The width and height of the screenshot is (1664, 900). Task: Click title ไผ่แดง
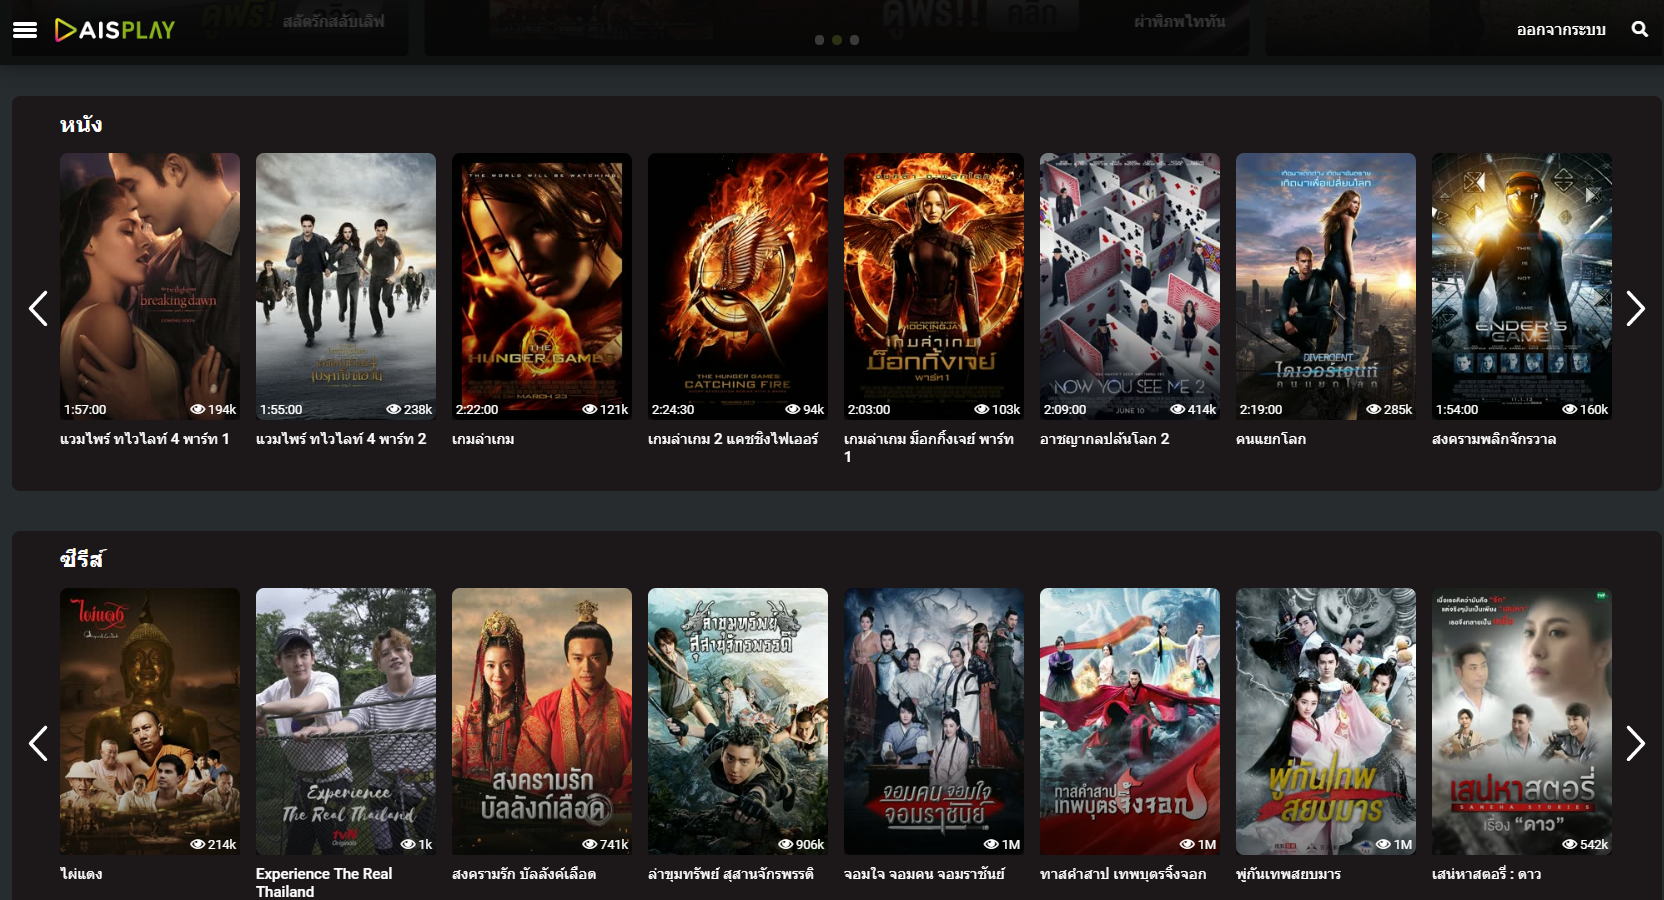[x=81, y=874]
